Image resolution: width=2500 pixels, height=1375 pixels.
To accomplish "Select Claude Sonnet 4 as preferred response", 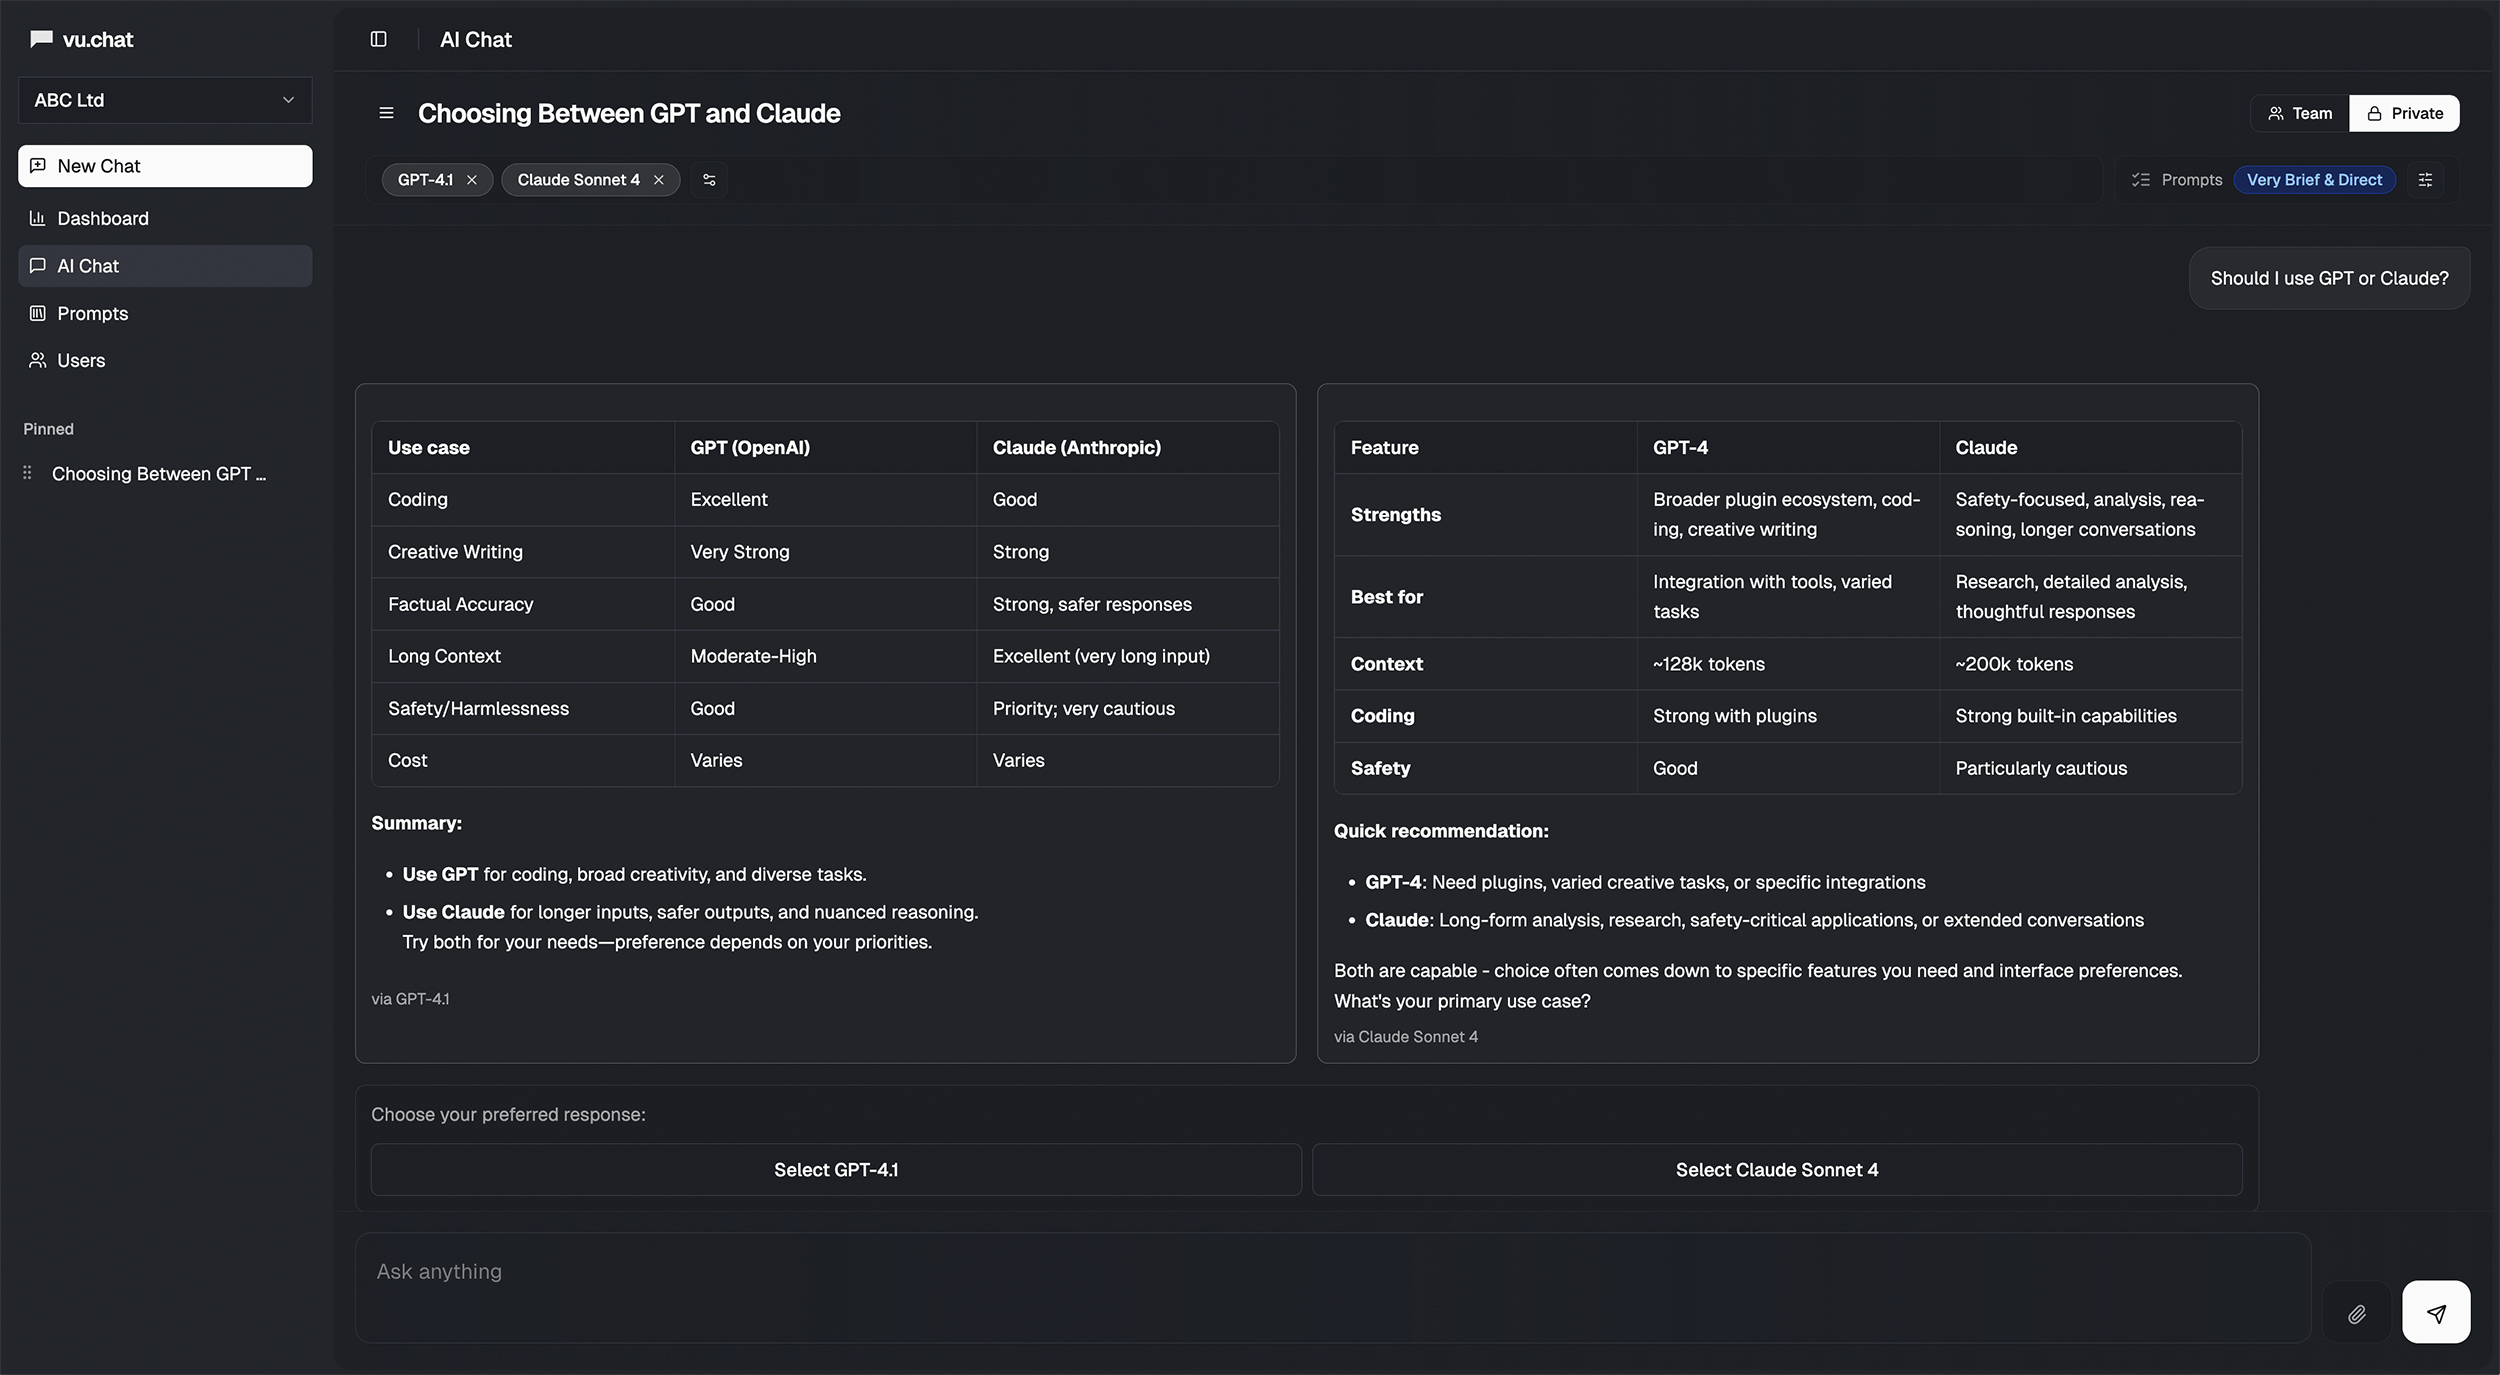I will click(1777, 1169).
